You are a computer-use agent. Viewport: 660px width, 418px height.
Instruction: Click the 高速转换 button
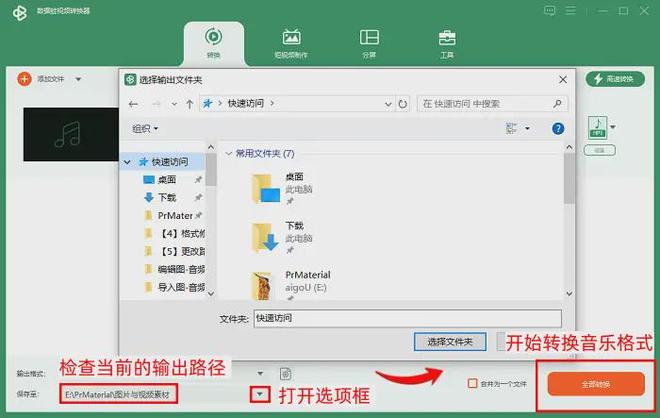[614, 79]
